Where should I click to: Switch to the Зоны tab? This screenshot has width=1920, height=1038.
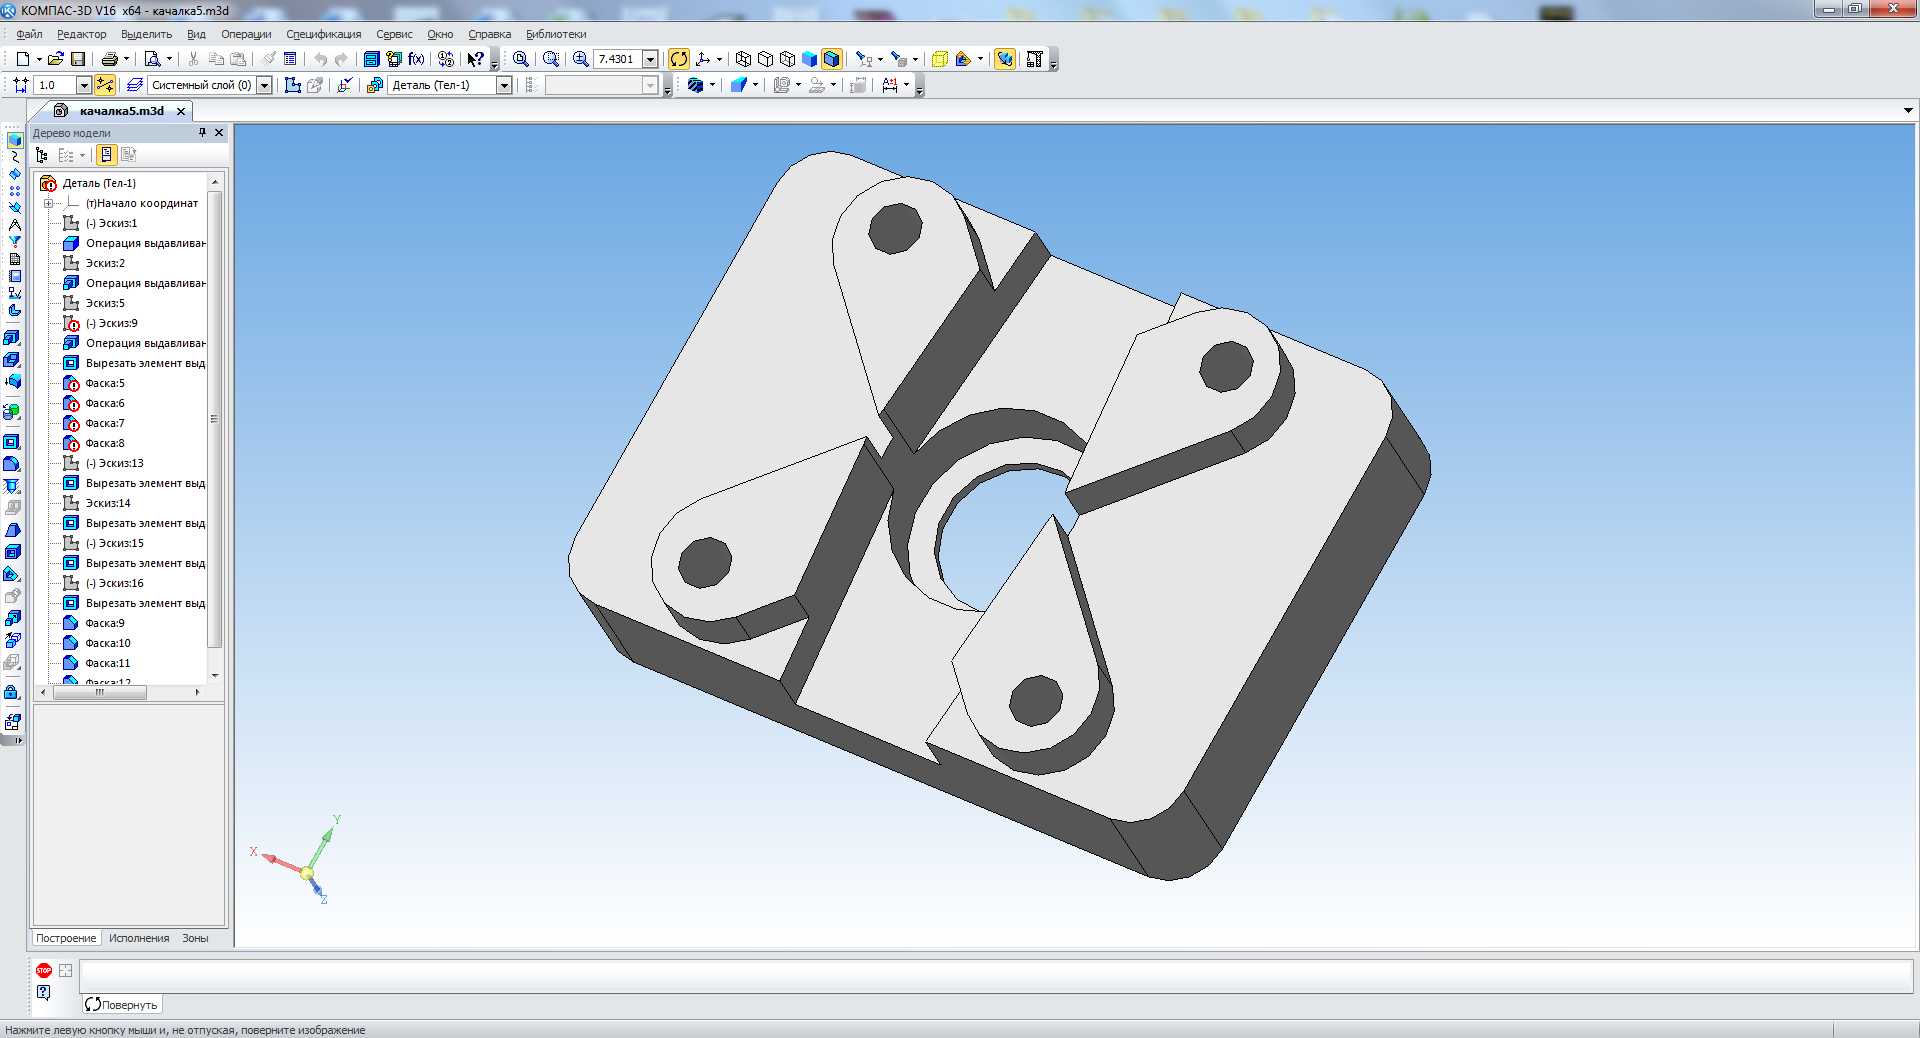[x=195, y=938]
